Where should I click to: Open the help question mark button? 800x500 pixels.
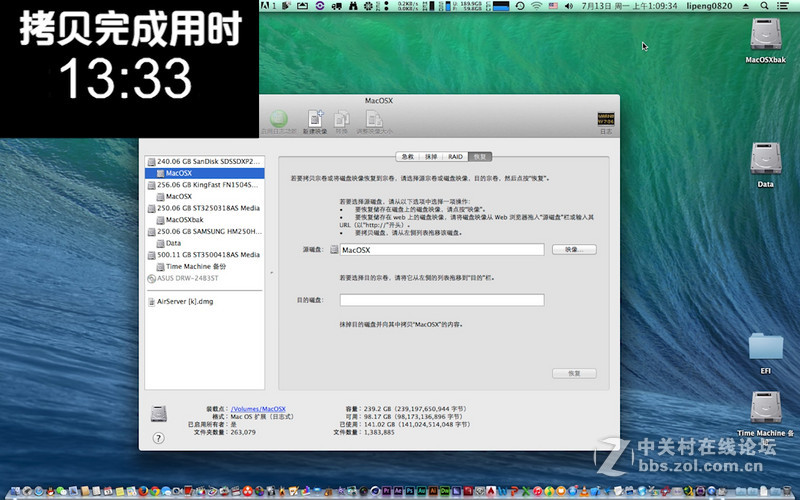tap(159, 438)
